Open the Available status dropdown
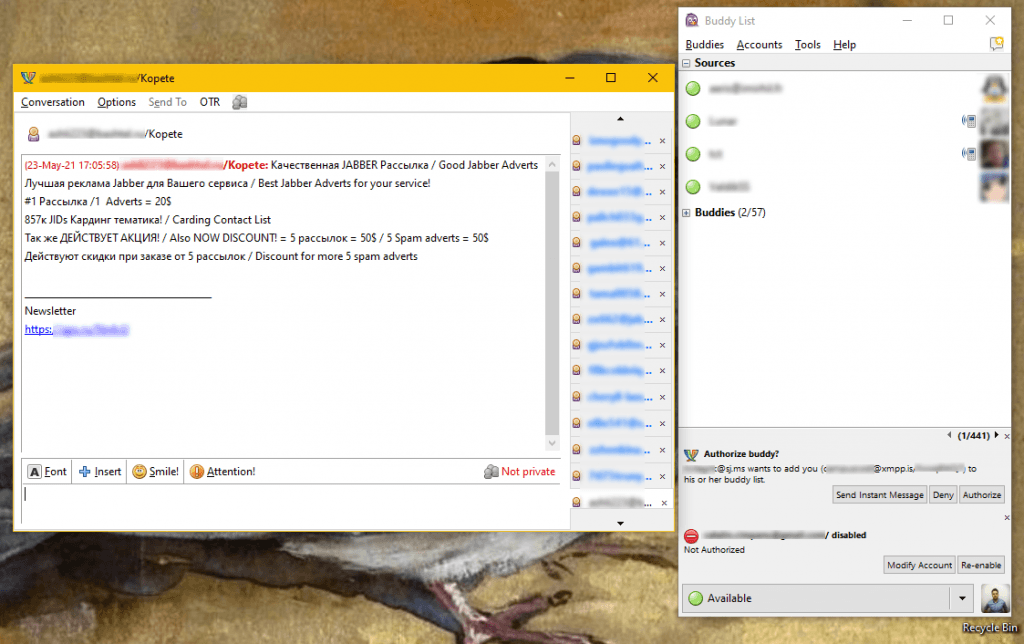1024x644 pixels. pos(962,598)
